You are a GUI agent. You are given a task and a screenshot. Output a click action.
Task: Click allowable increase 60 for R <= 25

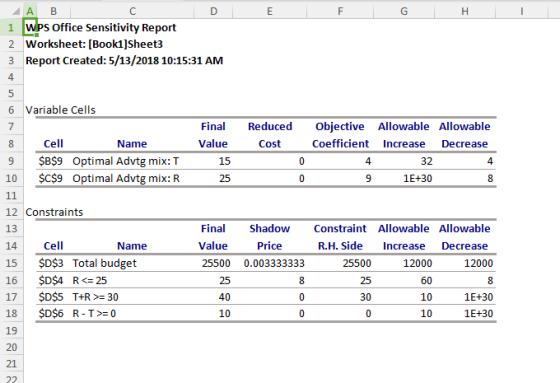(426, 280)
